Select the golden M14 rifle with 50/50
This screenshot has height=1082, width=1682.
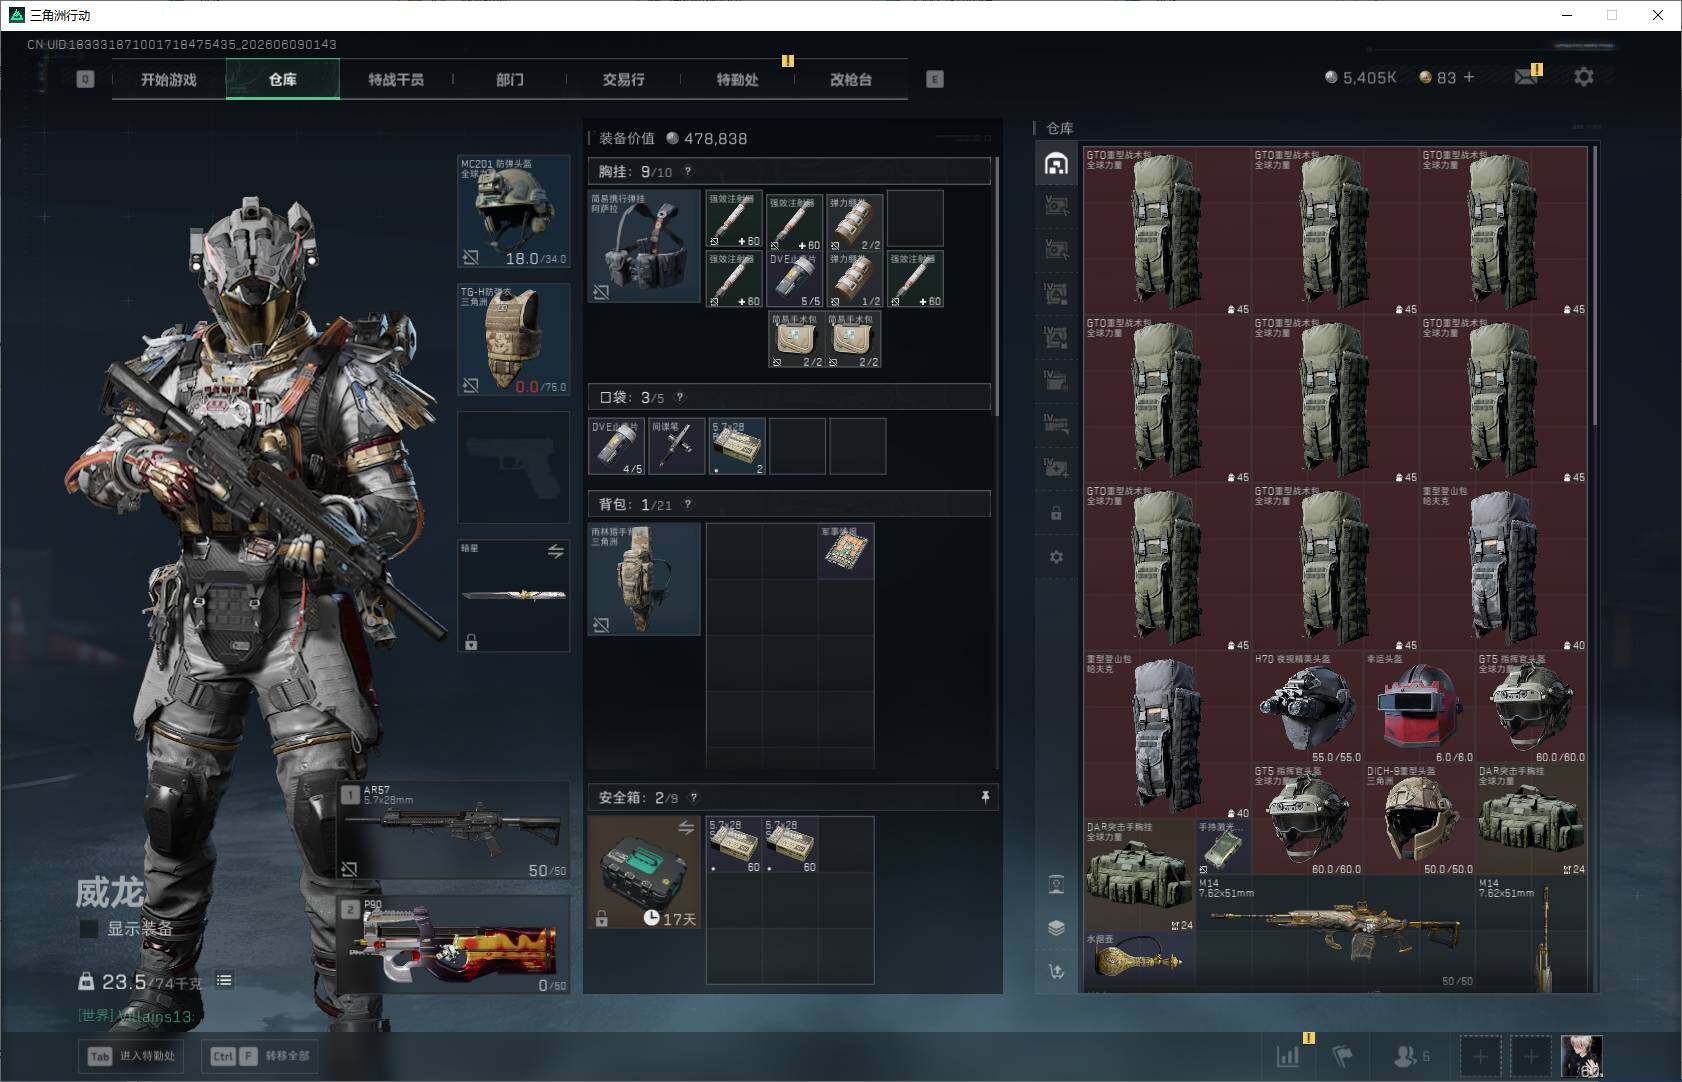pos(1335,932)
